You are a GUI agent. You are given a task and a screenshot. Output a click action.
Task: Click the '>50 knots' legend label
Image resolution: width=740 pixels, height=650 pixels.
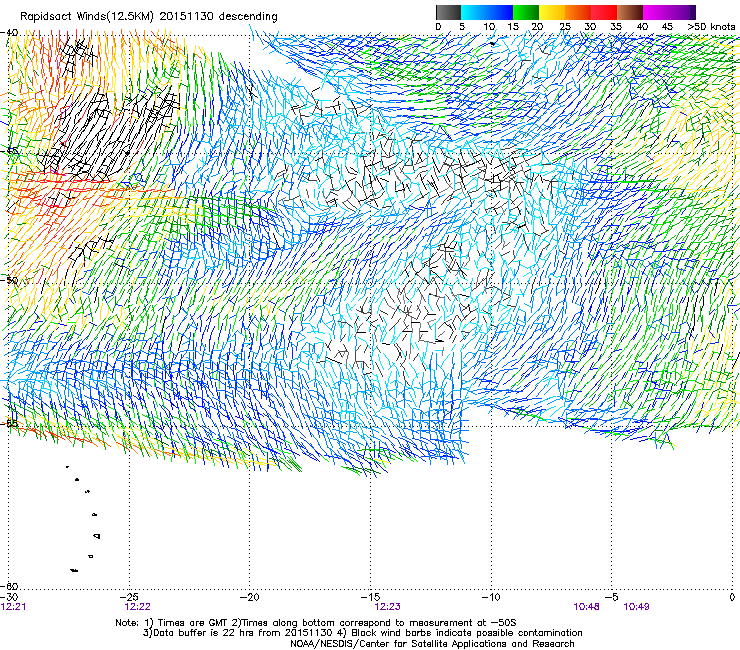711,27
